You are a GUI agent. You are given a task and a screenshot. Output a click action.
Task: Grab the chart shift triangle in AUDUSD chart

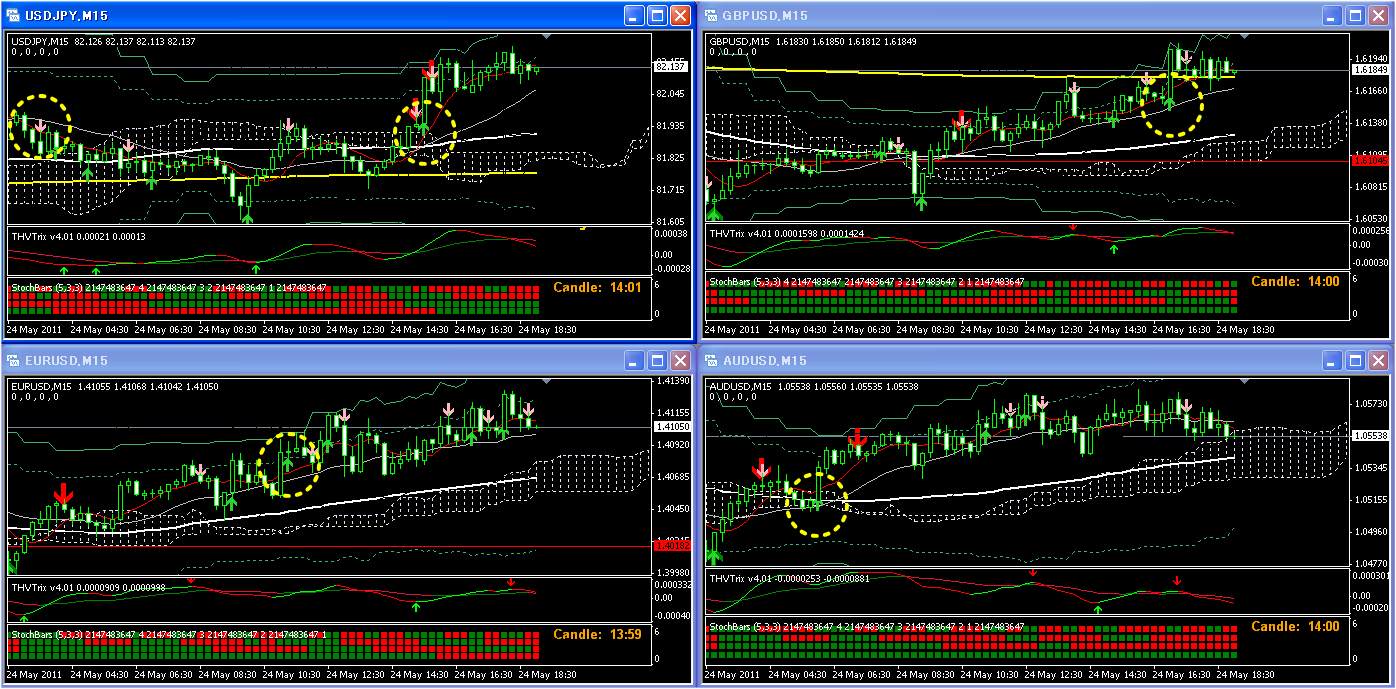point(1245,382)
